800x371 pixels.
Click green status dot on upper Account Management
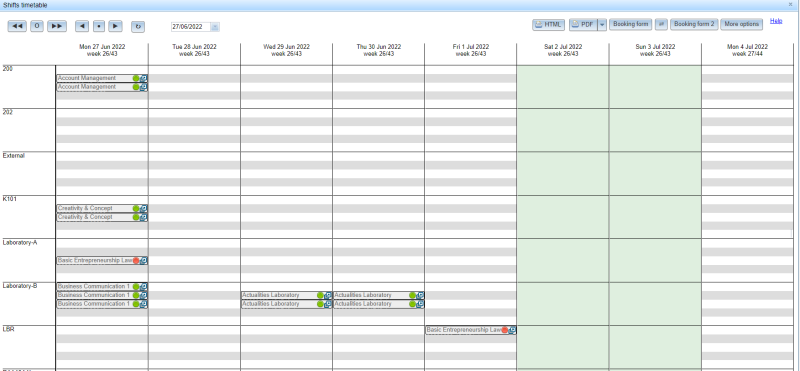click(136, 79)
